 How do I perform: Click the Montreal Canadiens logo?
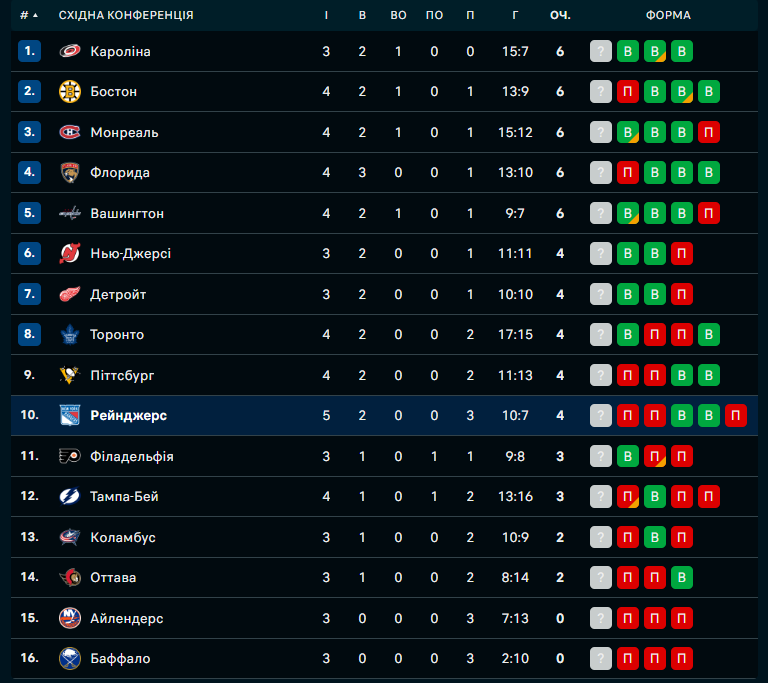tap(69, 132)
